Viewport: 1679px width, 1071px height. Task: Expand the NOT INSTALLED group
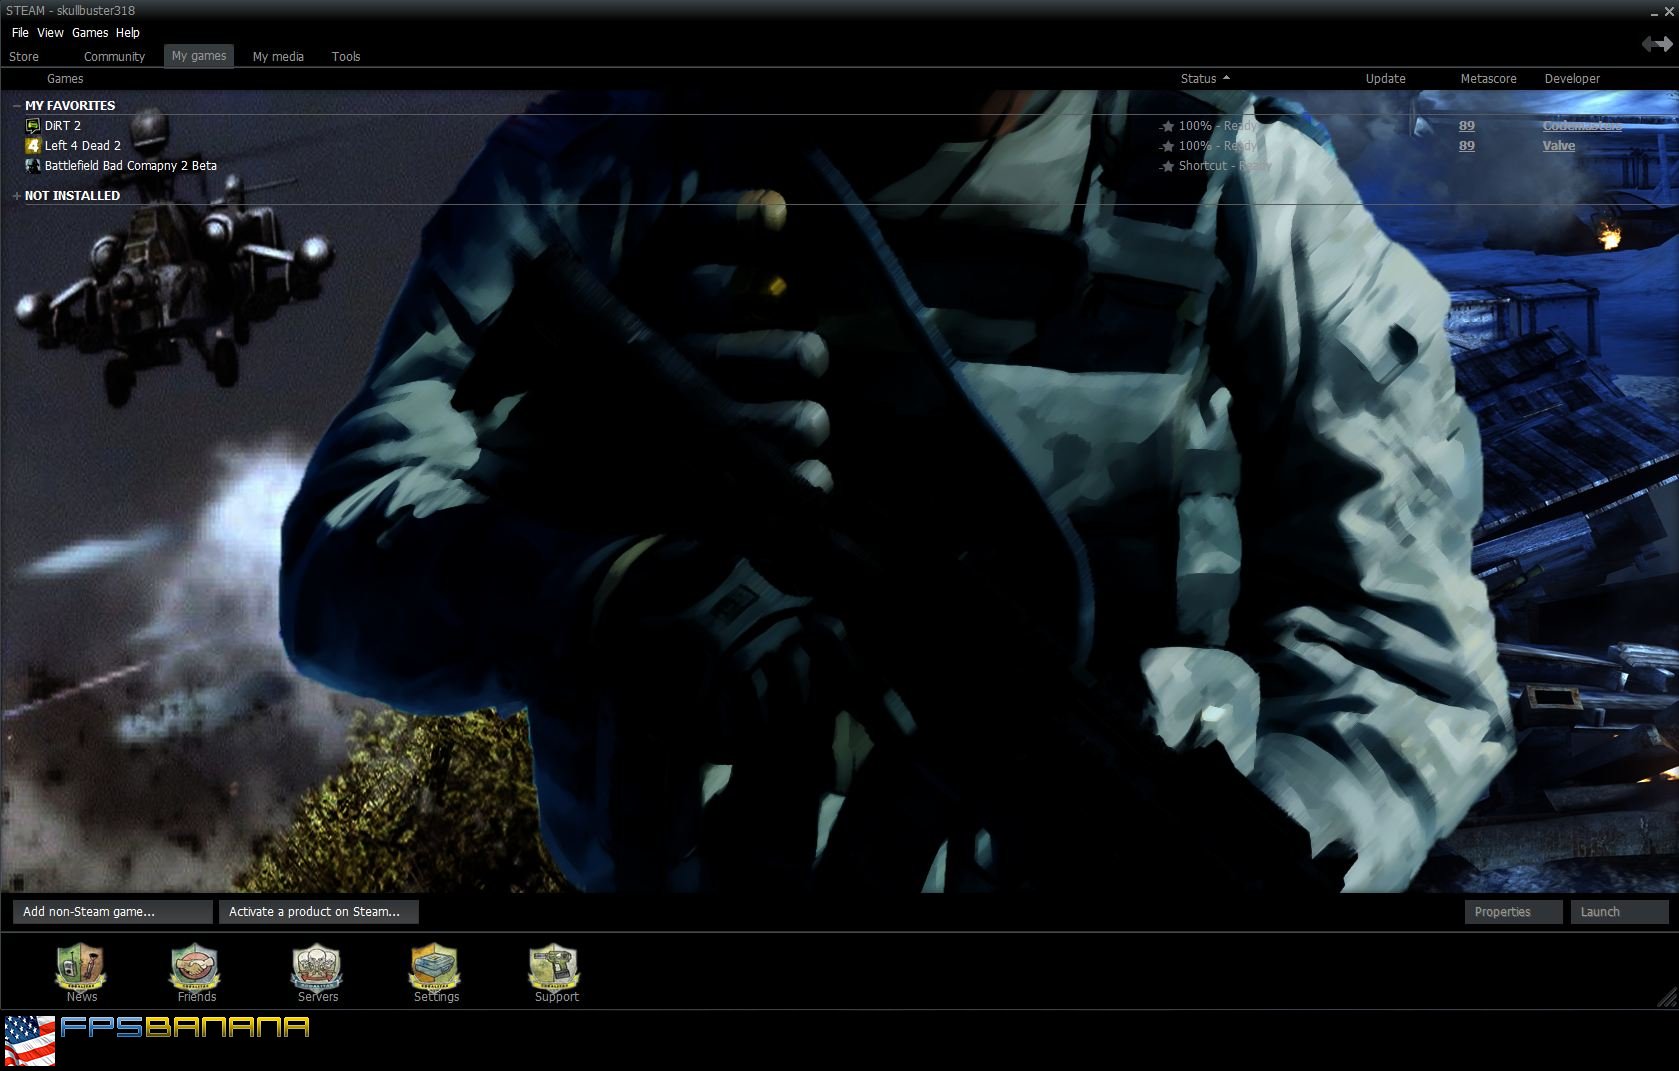(x=16, y=196)
